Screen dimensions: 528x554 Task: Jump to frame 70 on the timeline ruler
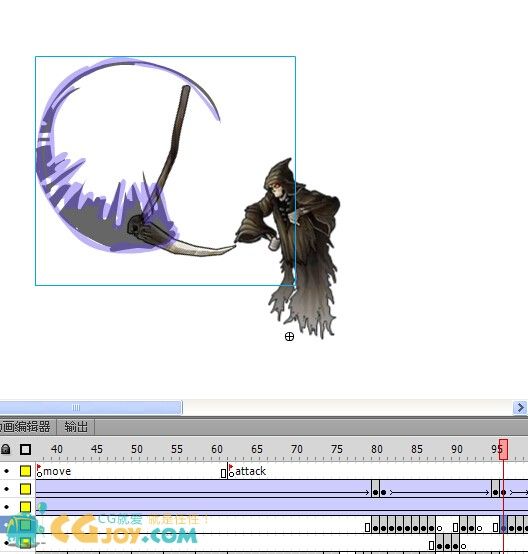tap(297, 449)
